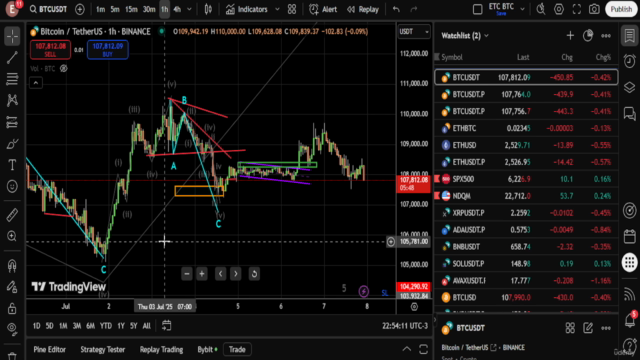The height and width of the screenshot is (360, 640).
Task: Hide the Vol BTC indicator
Action: coord(64,69)
